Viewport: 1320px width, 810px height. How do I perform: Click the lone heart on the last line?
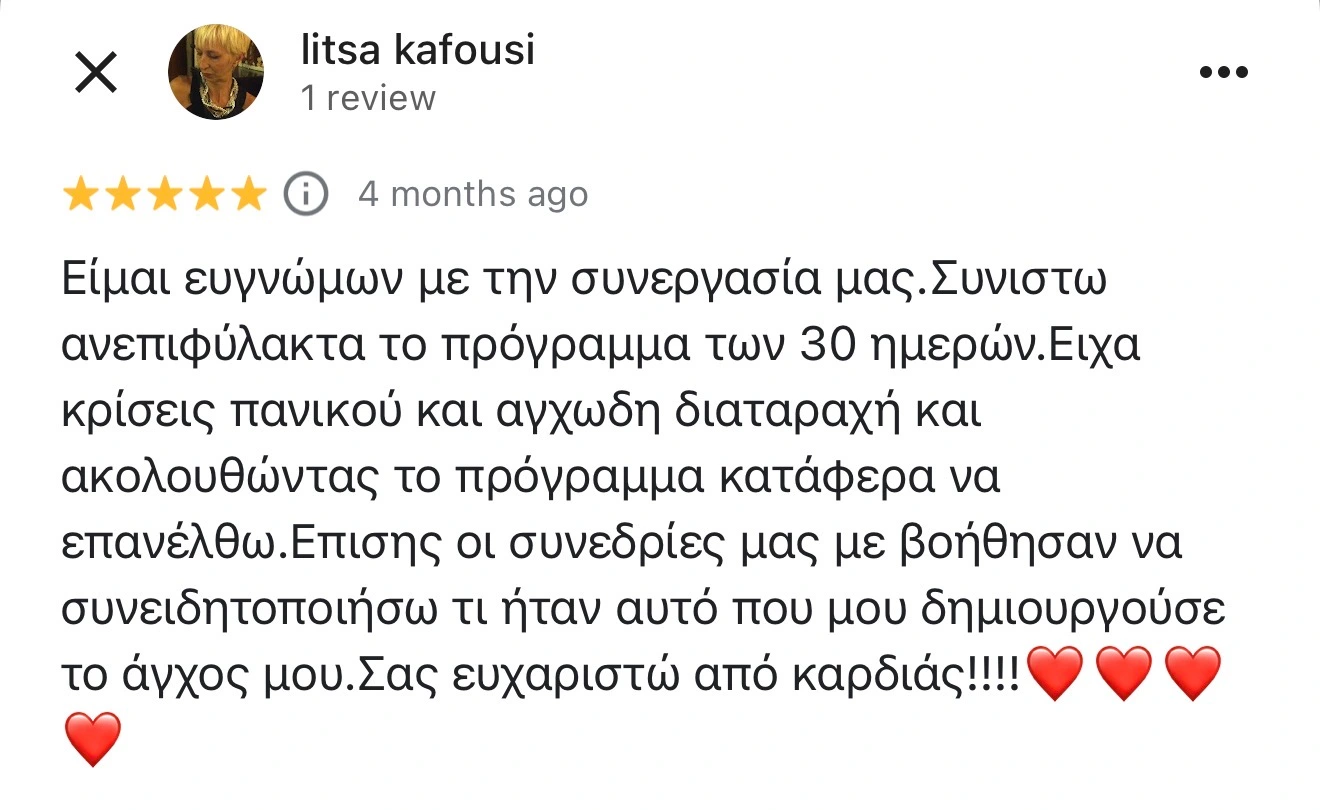pyautogui.click(x=92, y=739)
